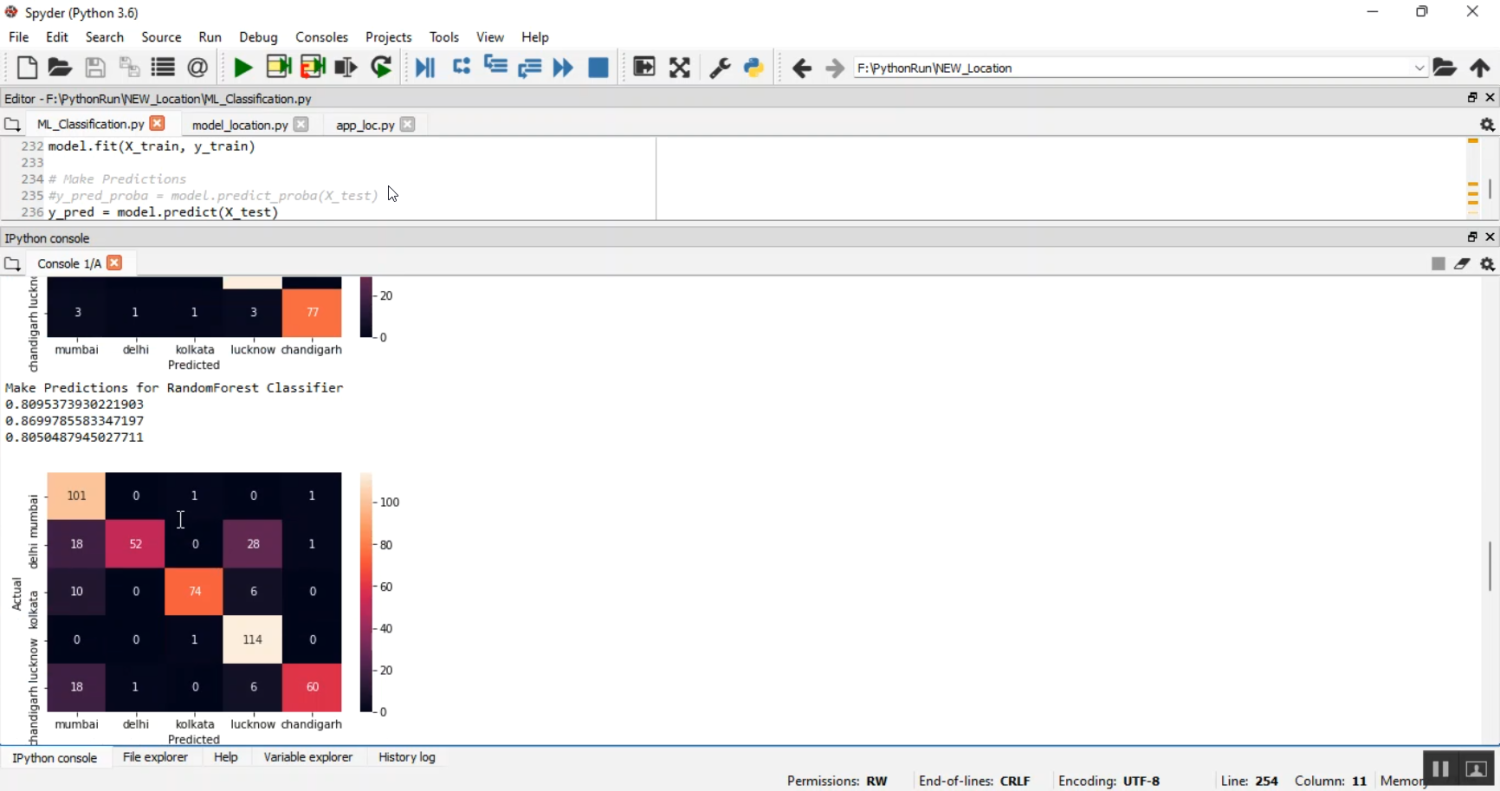The height and width of the screenshot is (791, 1500).
Task: Expand the working directory path dropdown
Action: [1419, 68]
